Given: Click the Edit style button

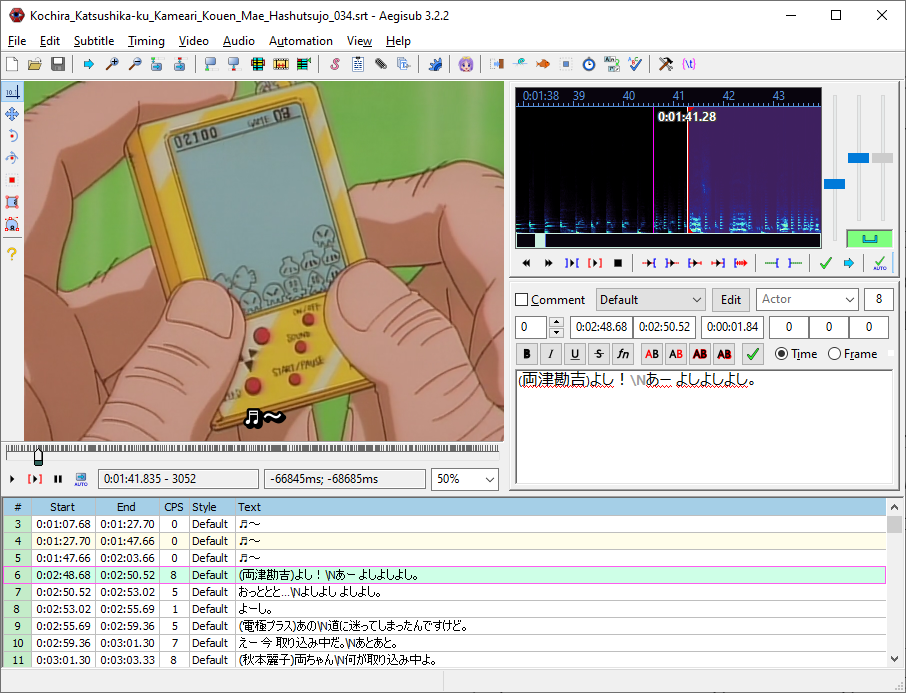Looking at the screenshot, I should point(730,299).
